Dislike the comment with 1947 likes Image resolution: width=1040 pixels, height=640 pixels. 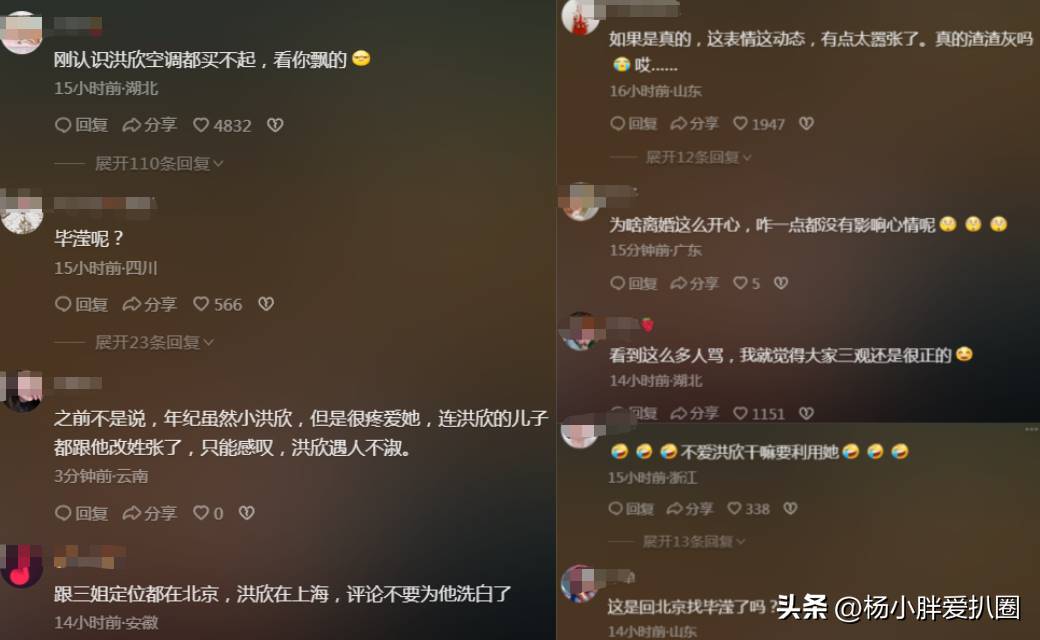point(806,123)
